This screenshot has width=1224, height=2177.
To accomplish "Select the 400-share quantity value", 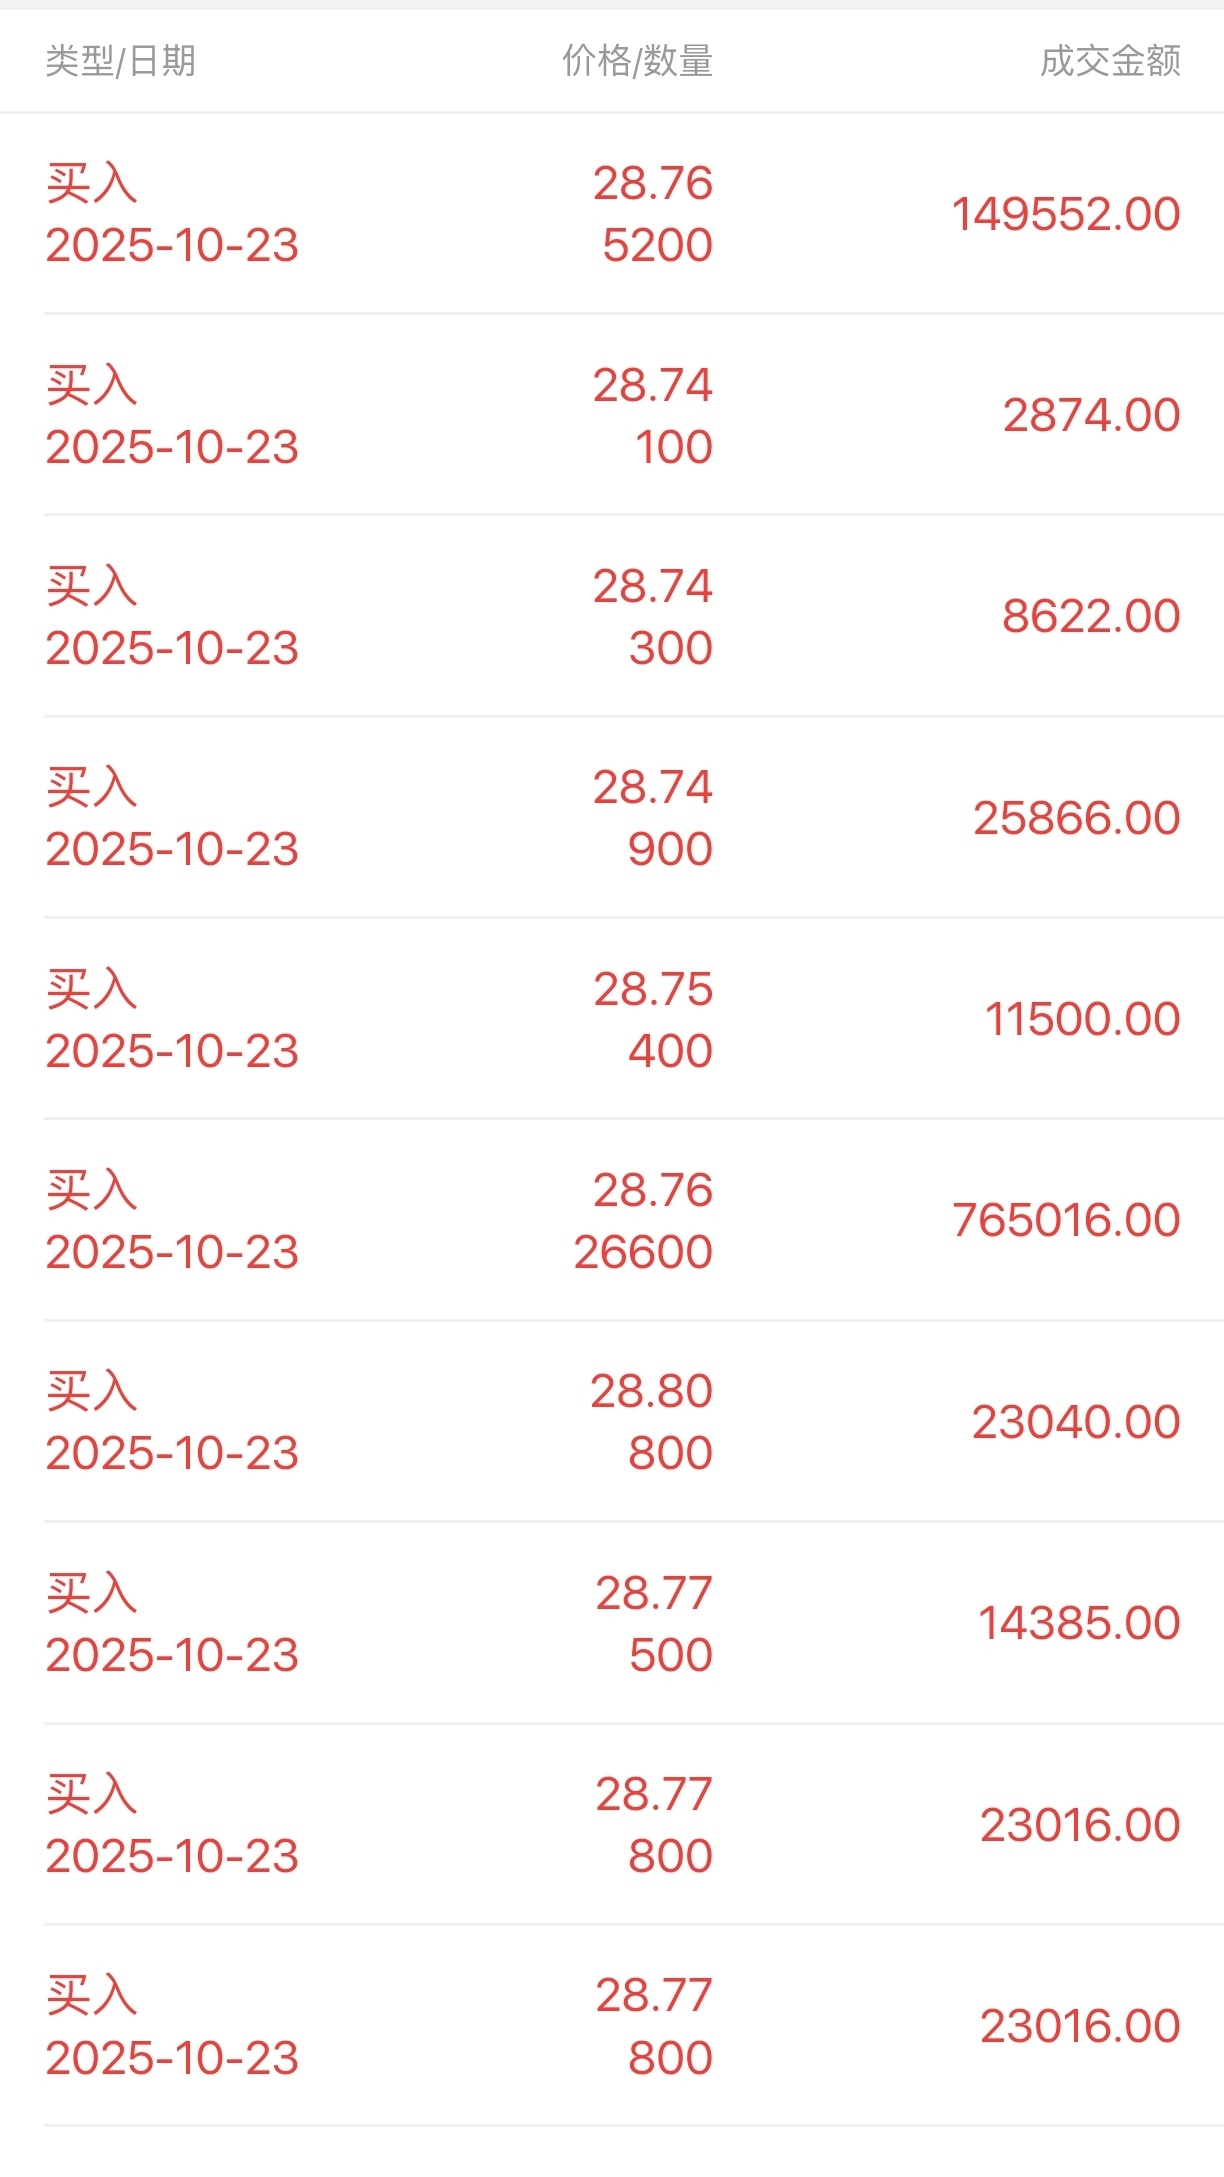I will click(x=670, y=1051).
